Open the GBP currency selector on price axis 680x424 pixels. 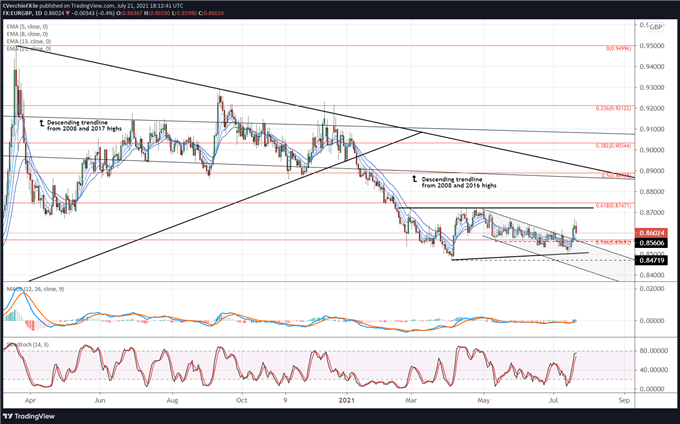point(656,27)
